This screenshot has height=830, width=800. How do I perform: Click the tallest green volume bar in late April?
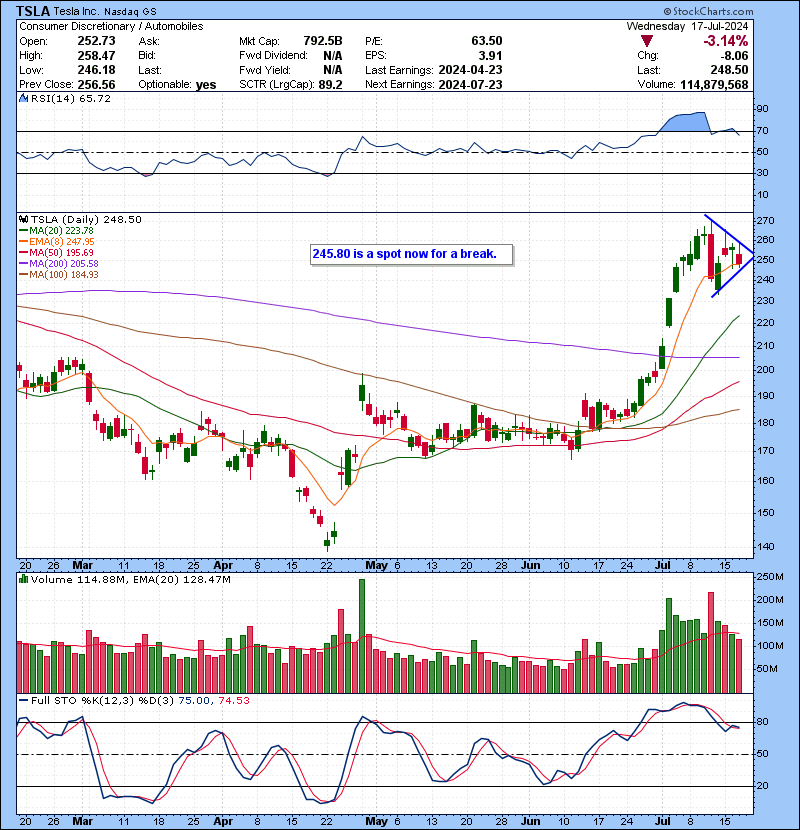[x=362, y=636]
